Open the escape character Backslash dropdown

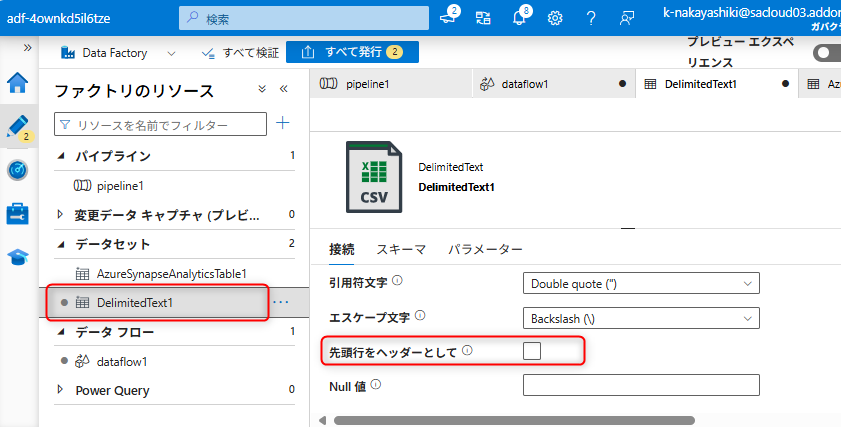(x=641, y=318)
